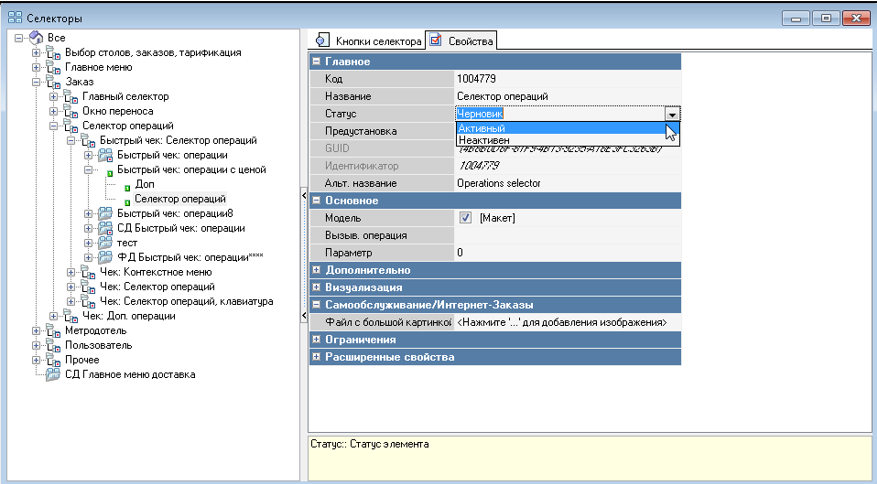Expand the 'Дополнительно' property section
Image resolution: width=877 pixels, height=484 pixels.
click(317, 270)
